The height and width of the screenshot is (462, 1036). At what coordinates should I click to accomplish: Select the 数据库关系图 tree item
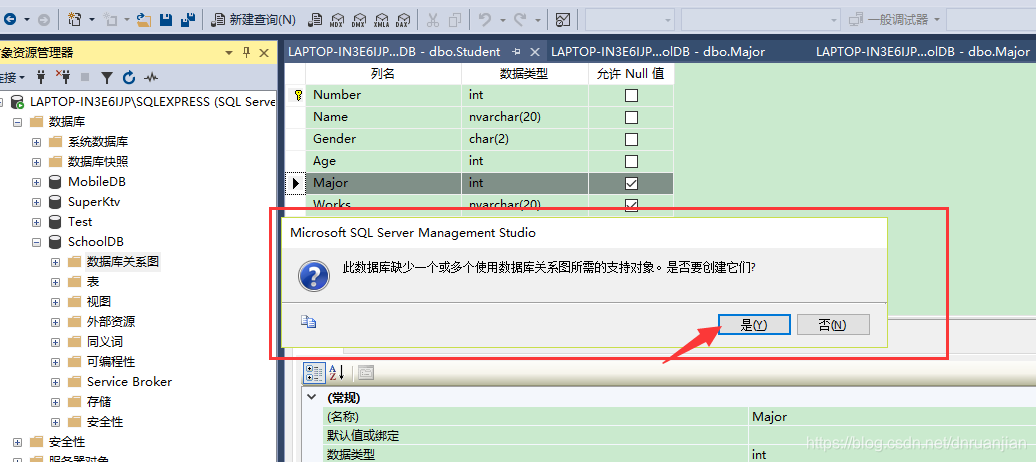click(x=123, y=262)
